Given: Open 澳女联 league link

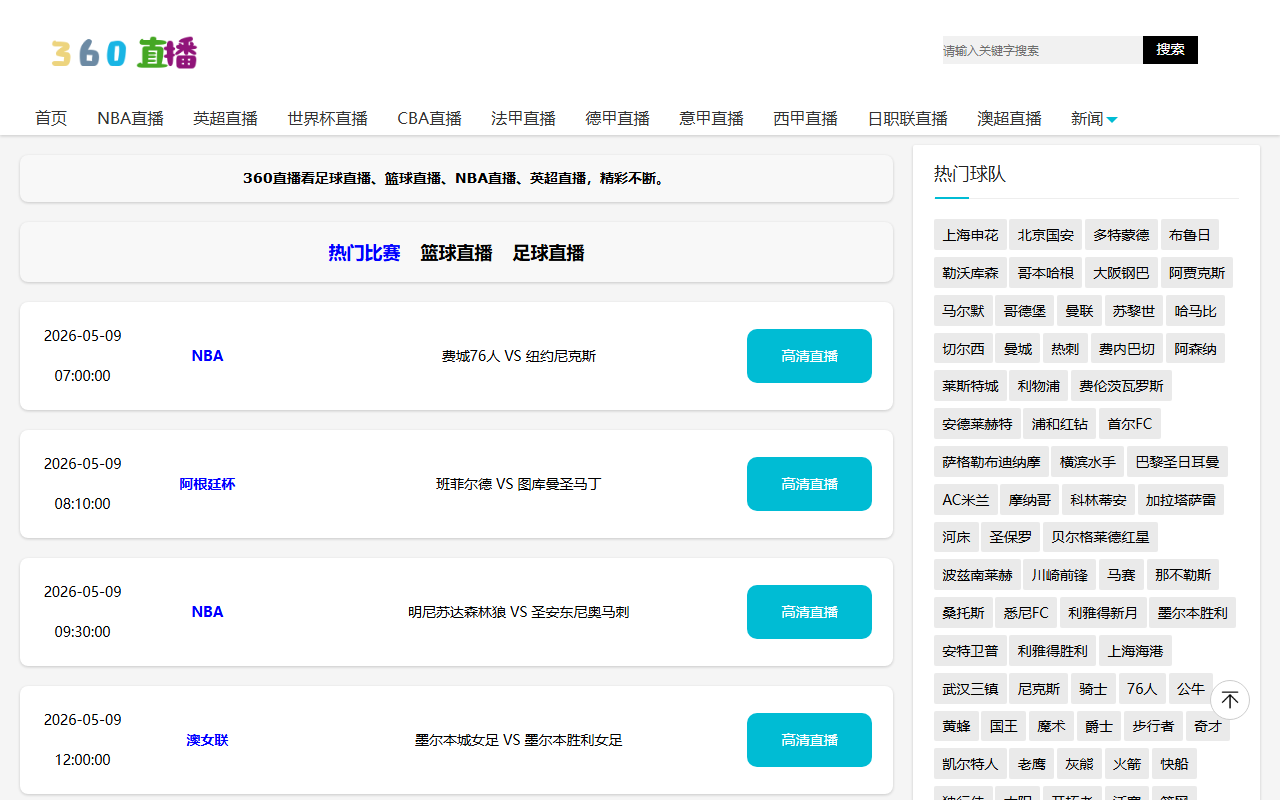Looking at the screenshot, I should coord(207,740).
